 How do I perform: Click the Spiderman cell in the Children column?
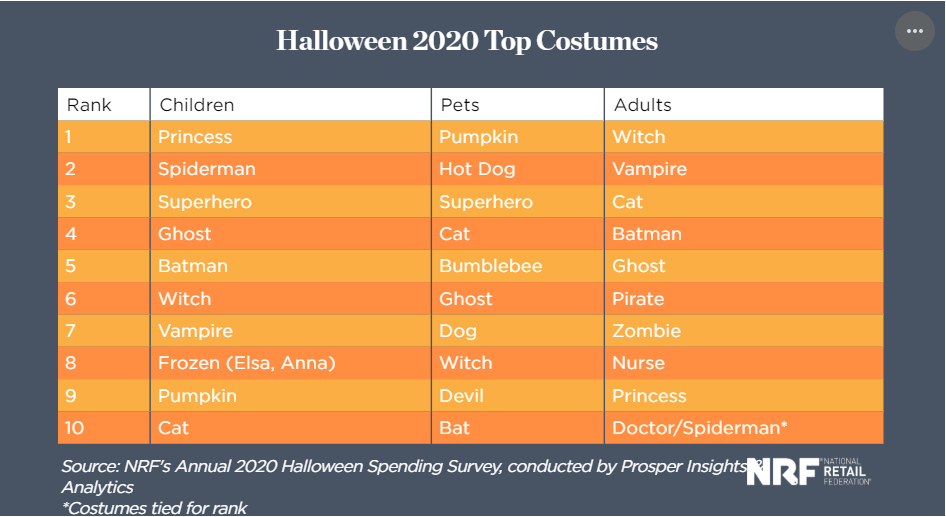coord(206,169)
